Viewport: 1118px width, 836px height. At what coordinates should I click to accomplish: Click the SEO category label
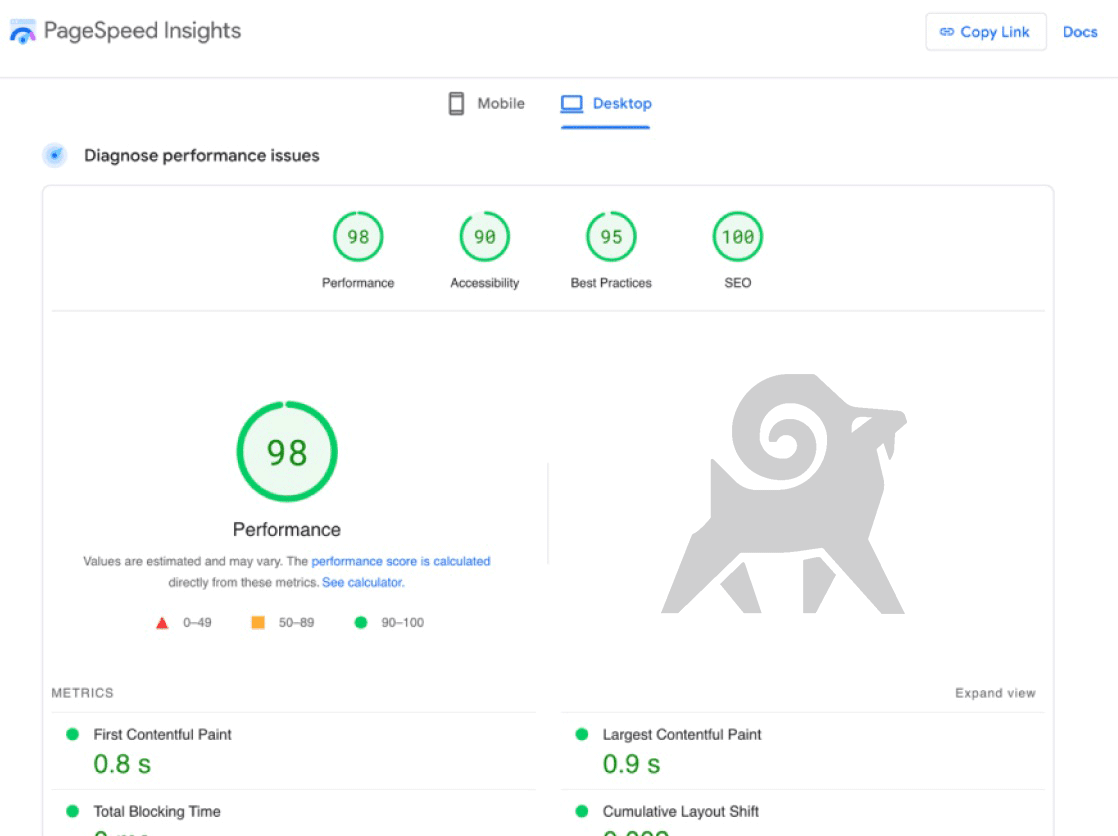pyautogui.click(x=737, y=283)
